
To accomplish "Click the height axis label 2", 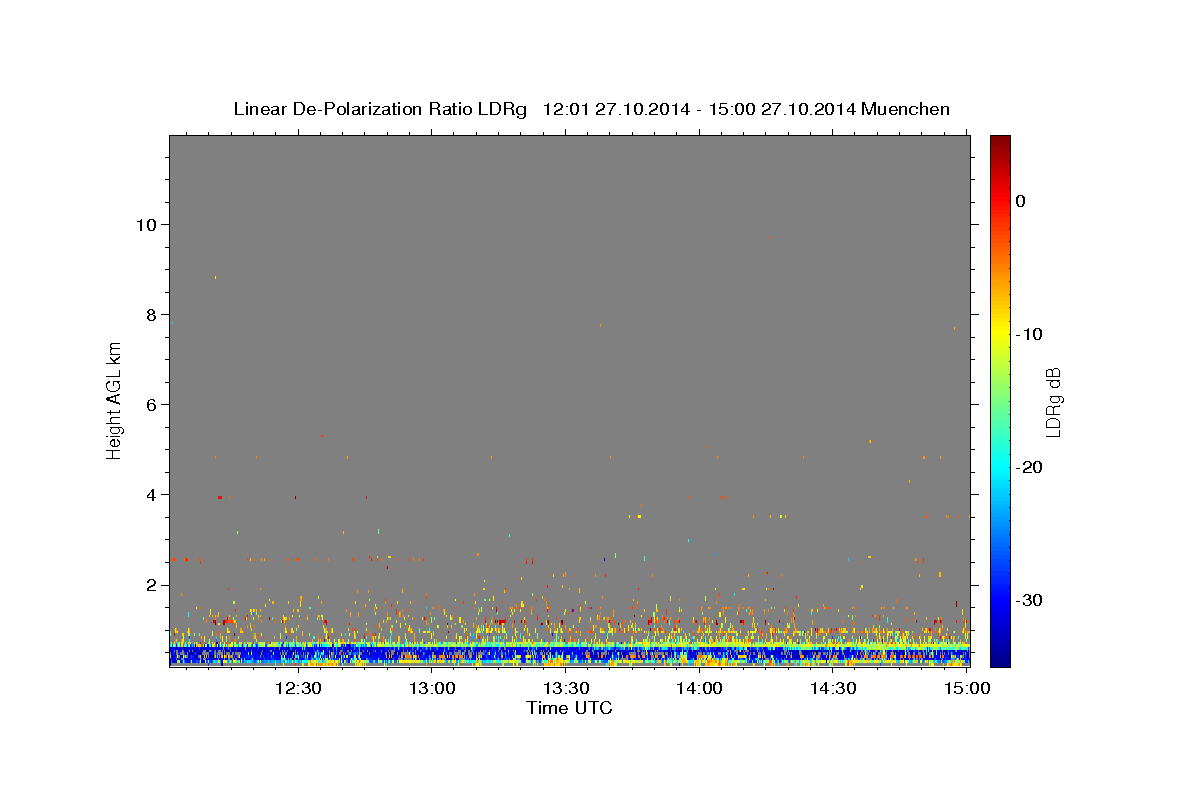I will point(150,585).
